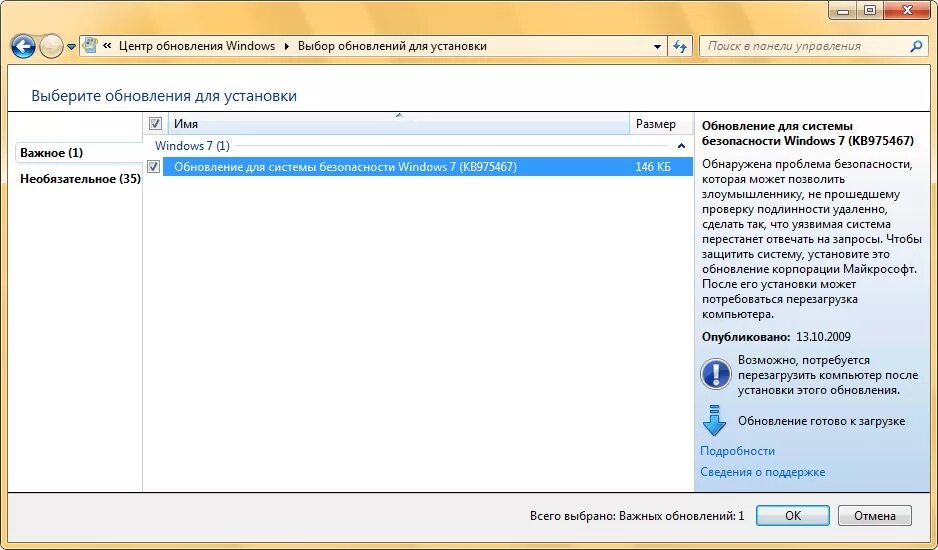
Task: Click the magnifier search icon
Action: 916,46
